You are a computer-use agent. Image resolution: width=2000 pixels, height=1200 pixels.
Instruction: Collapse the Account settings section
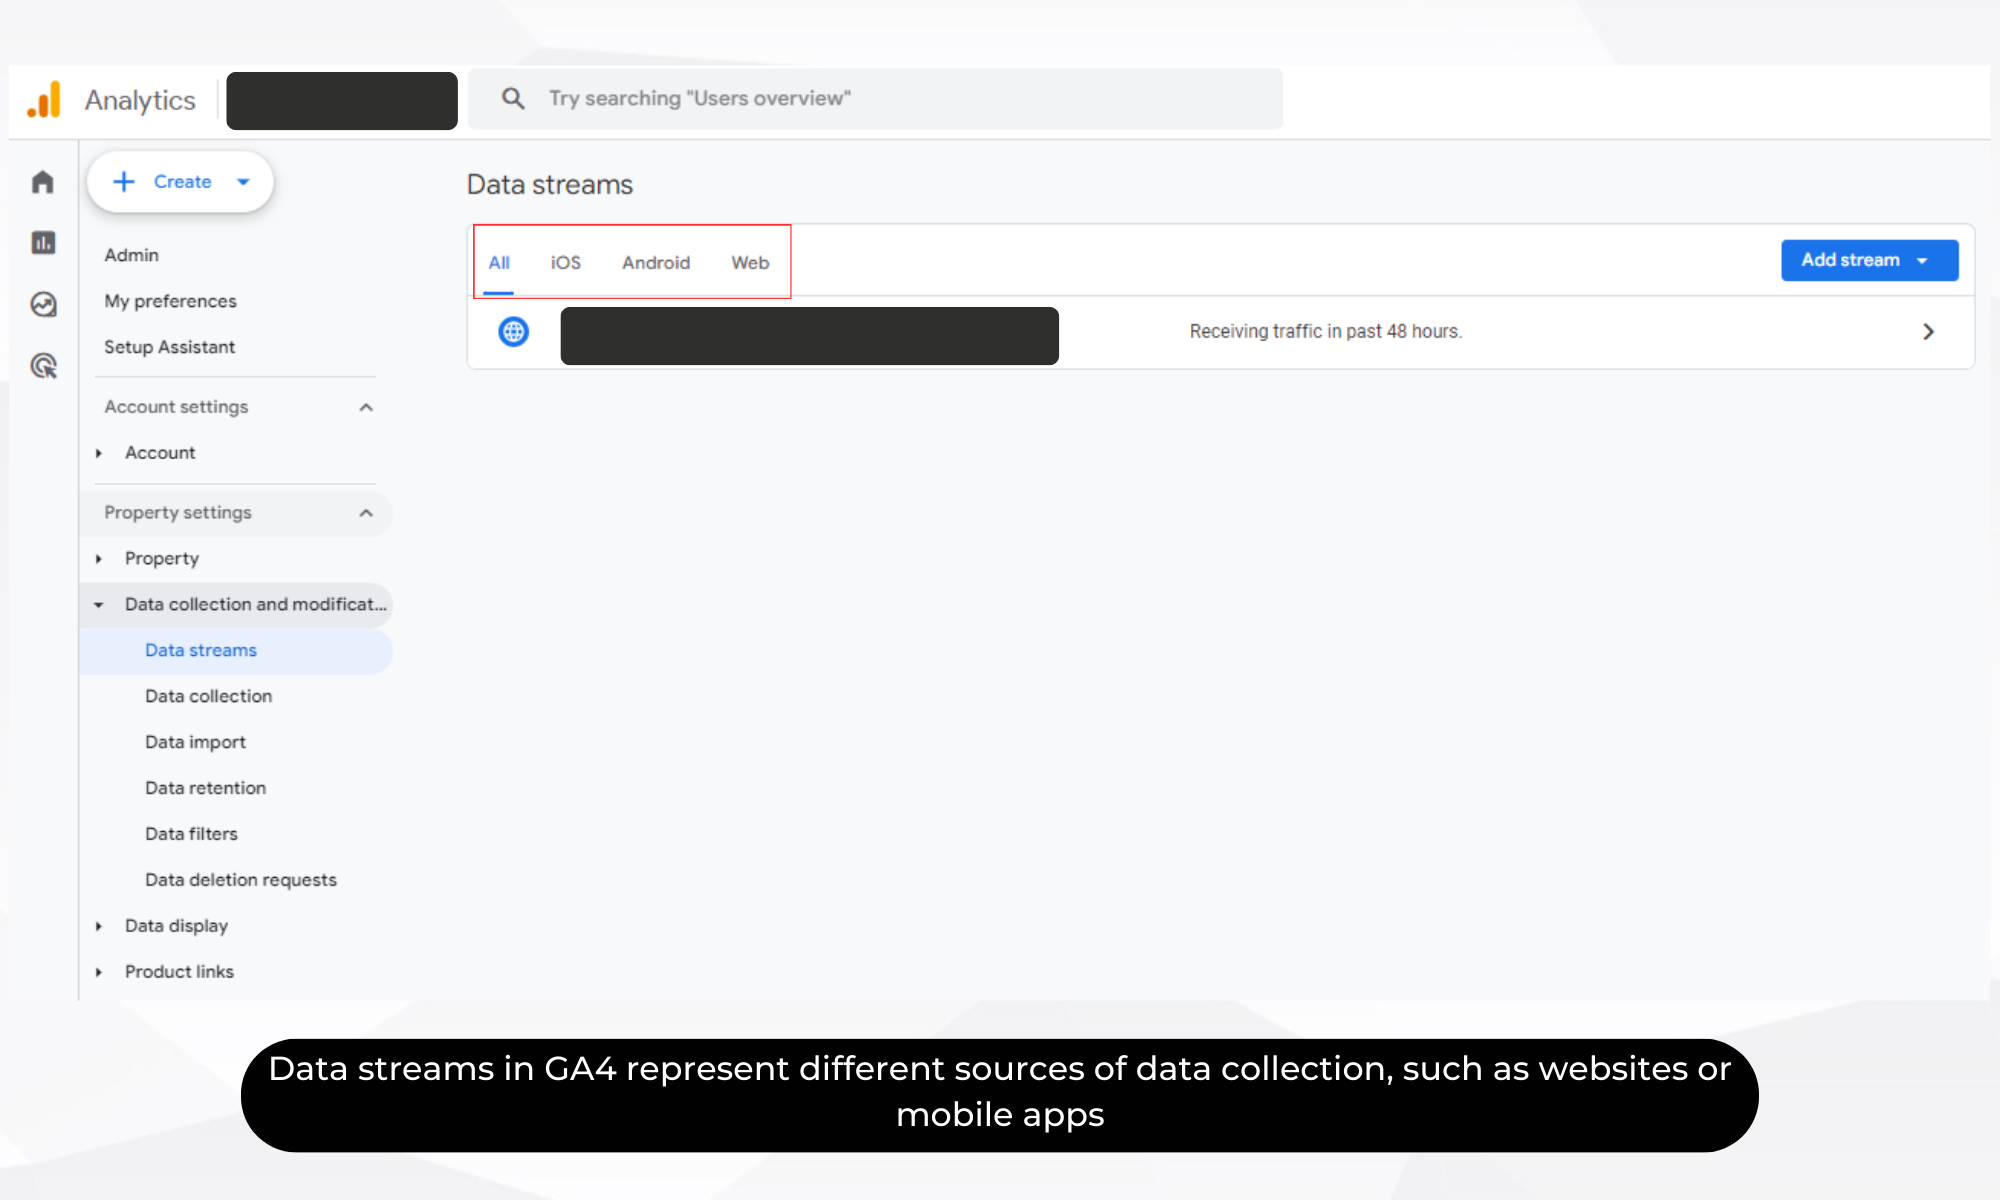pyautogui.click(x=366, y=407)
